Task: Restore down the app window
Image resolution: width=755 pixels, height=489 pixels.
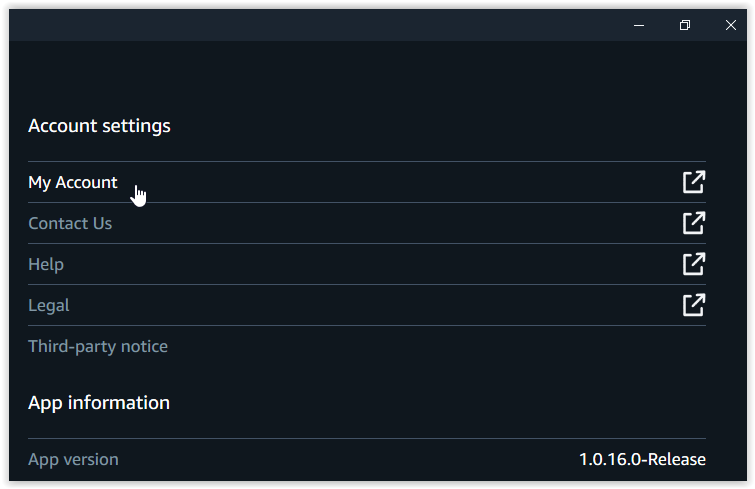Action: click(x=685, y=25)
